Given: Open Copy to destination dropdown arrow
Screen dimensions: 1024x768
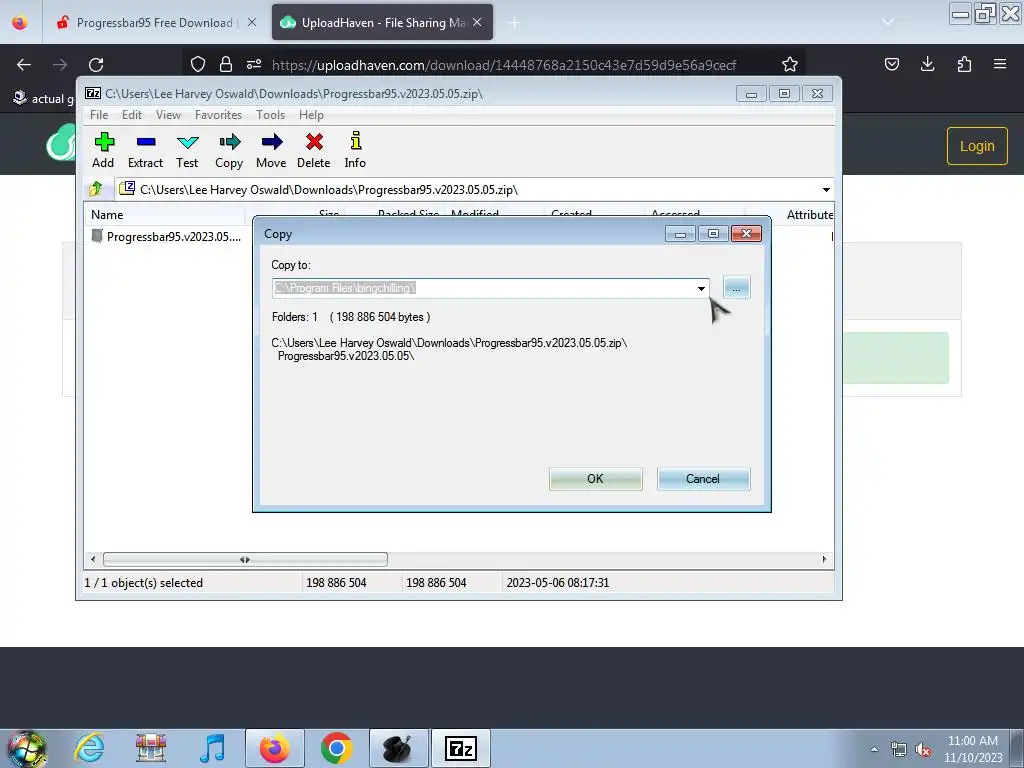Looking at the screenshot, I should [x=701, y=288].
